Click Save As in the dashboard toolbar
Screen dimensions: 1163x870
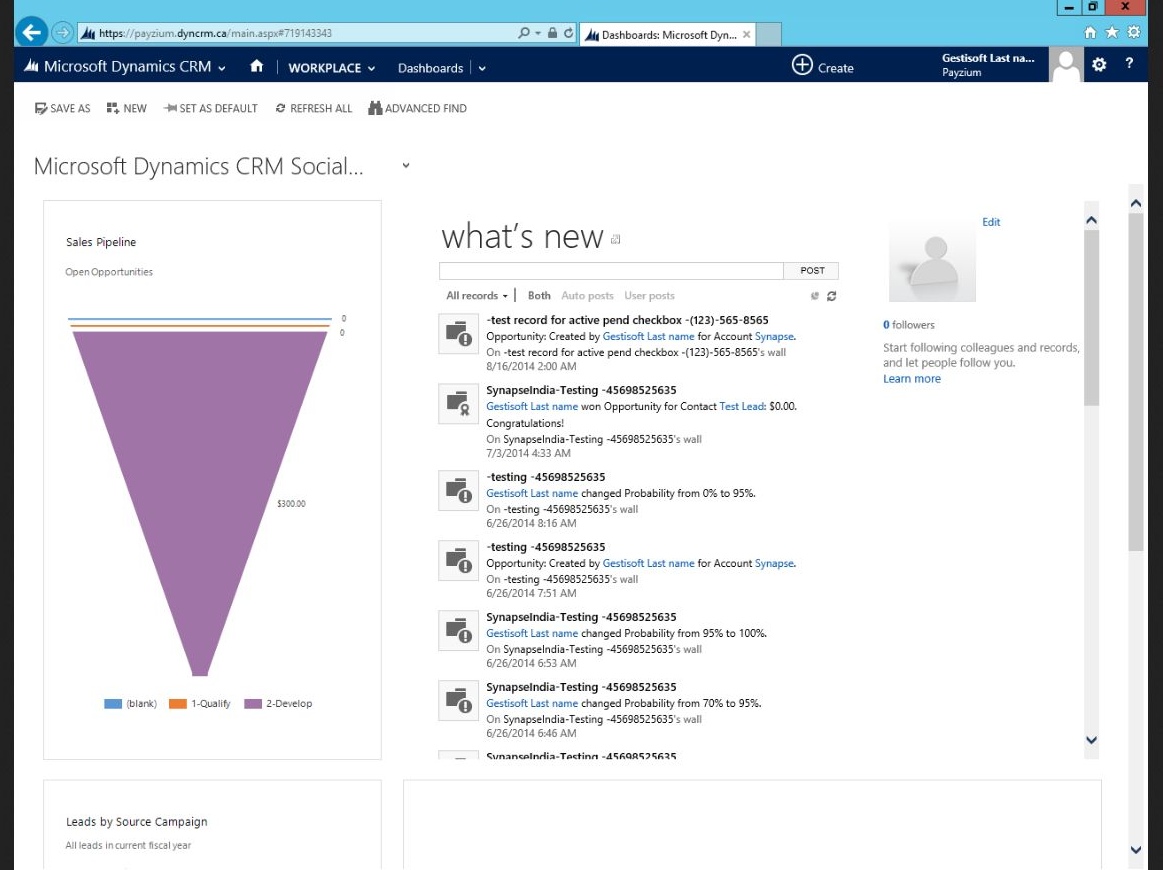(41, 108)
